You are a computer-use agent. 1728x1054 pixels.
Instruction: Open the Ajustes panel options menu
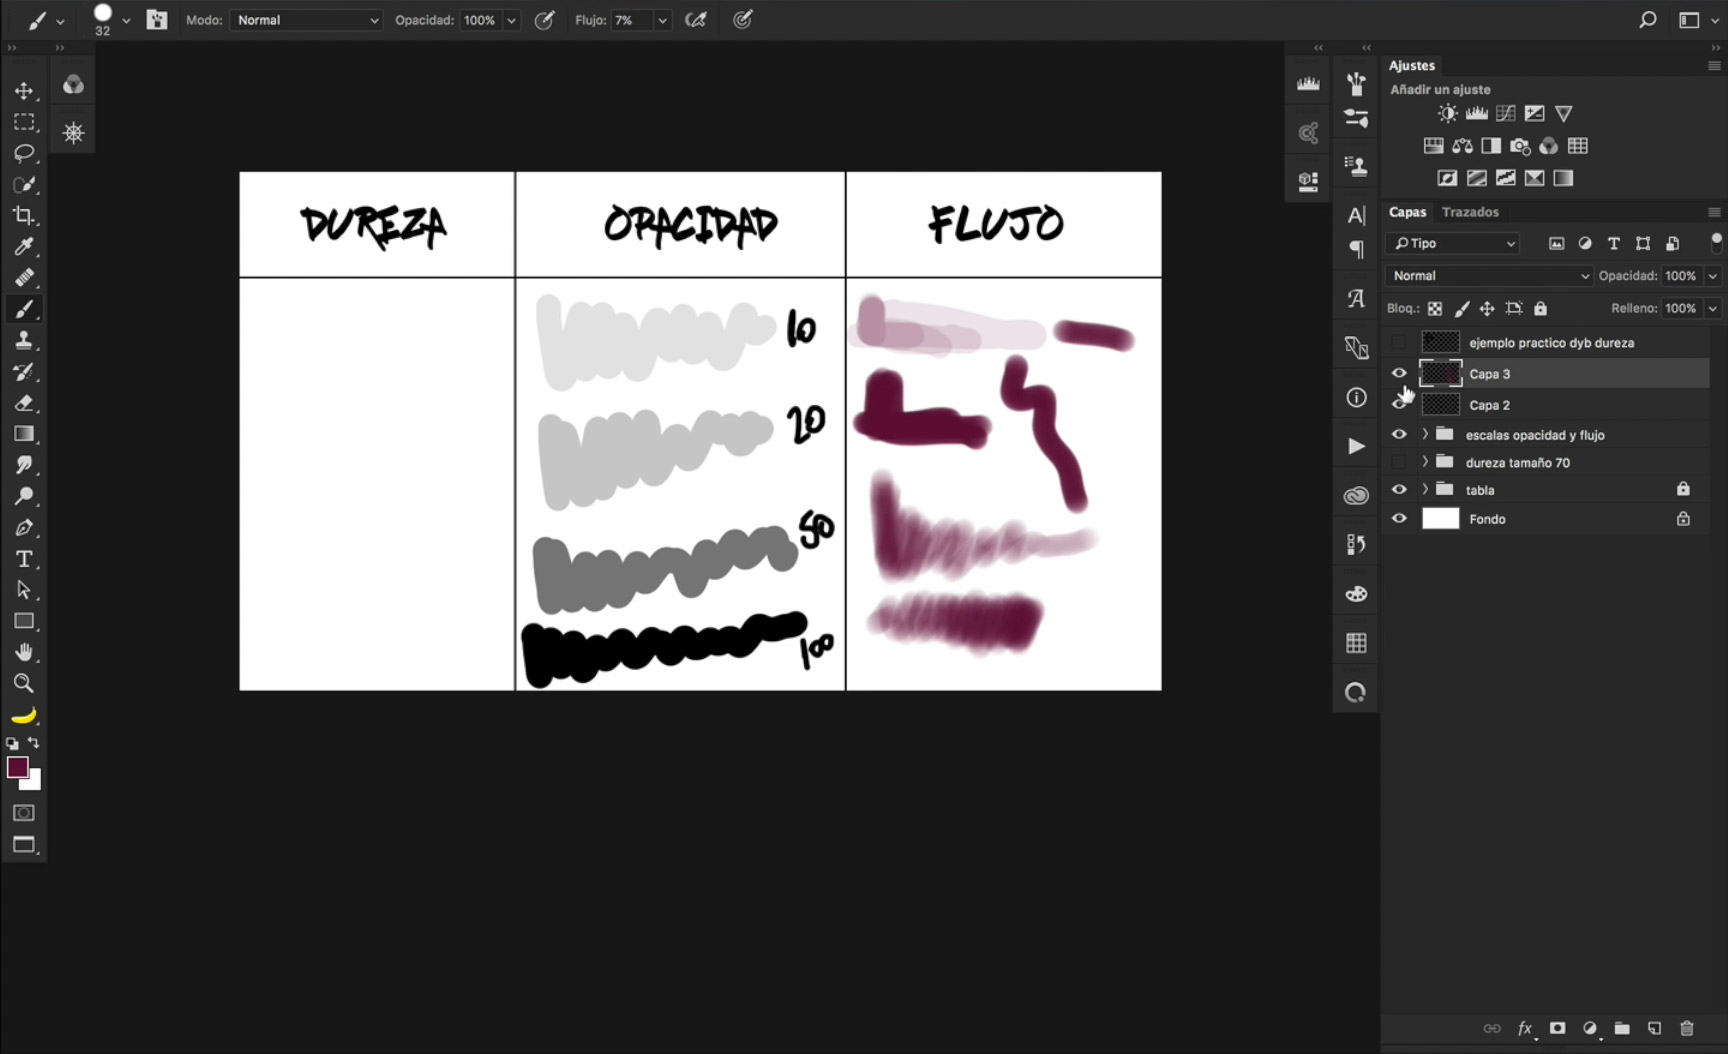tap(1714, 65)
